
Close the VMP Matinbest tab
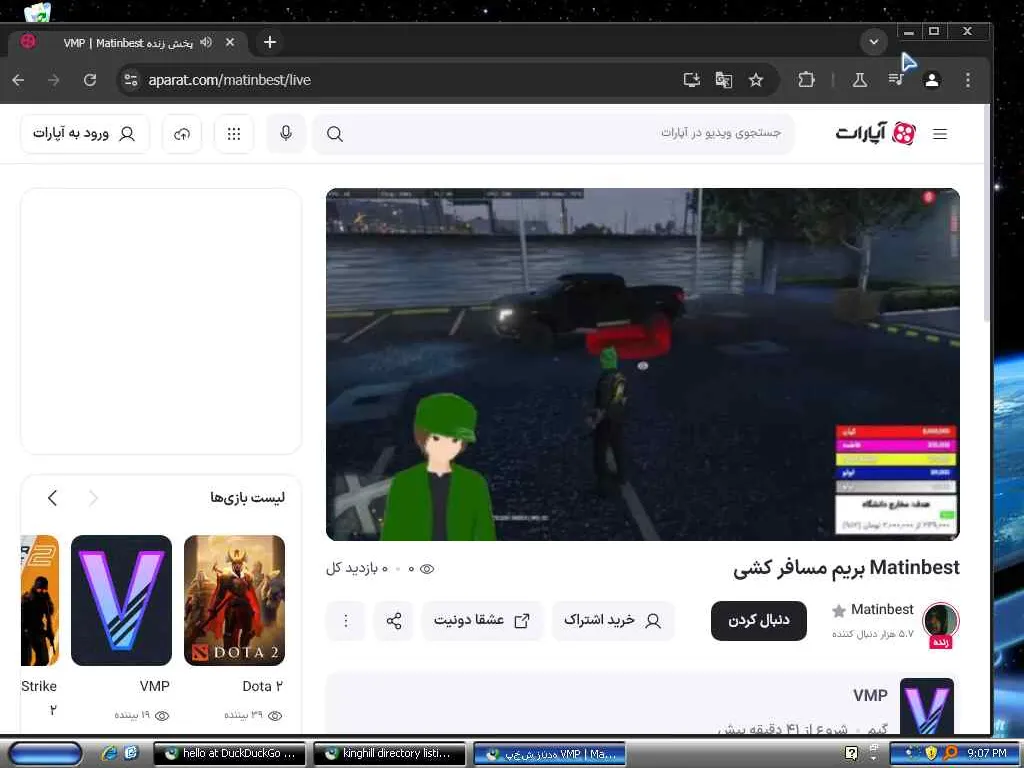[x=230, y=42]
